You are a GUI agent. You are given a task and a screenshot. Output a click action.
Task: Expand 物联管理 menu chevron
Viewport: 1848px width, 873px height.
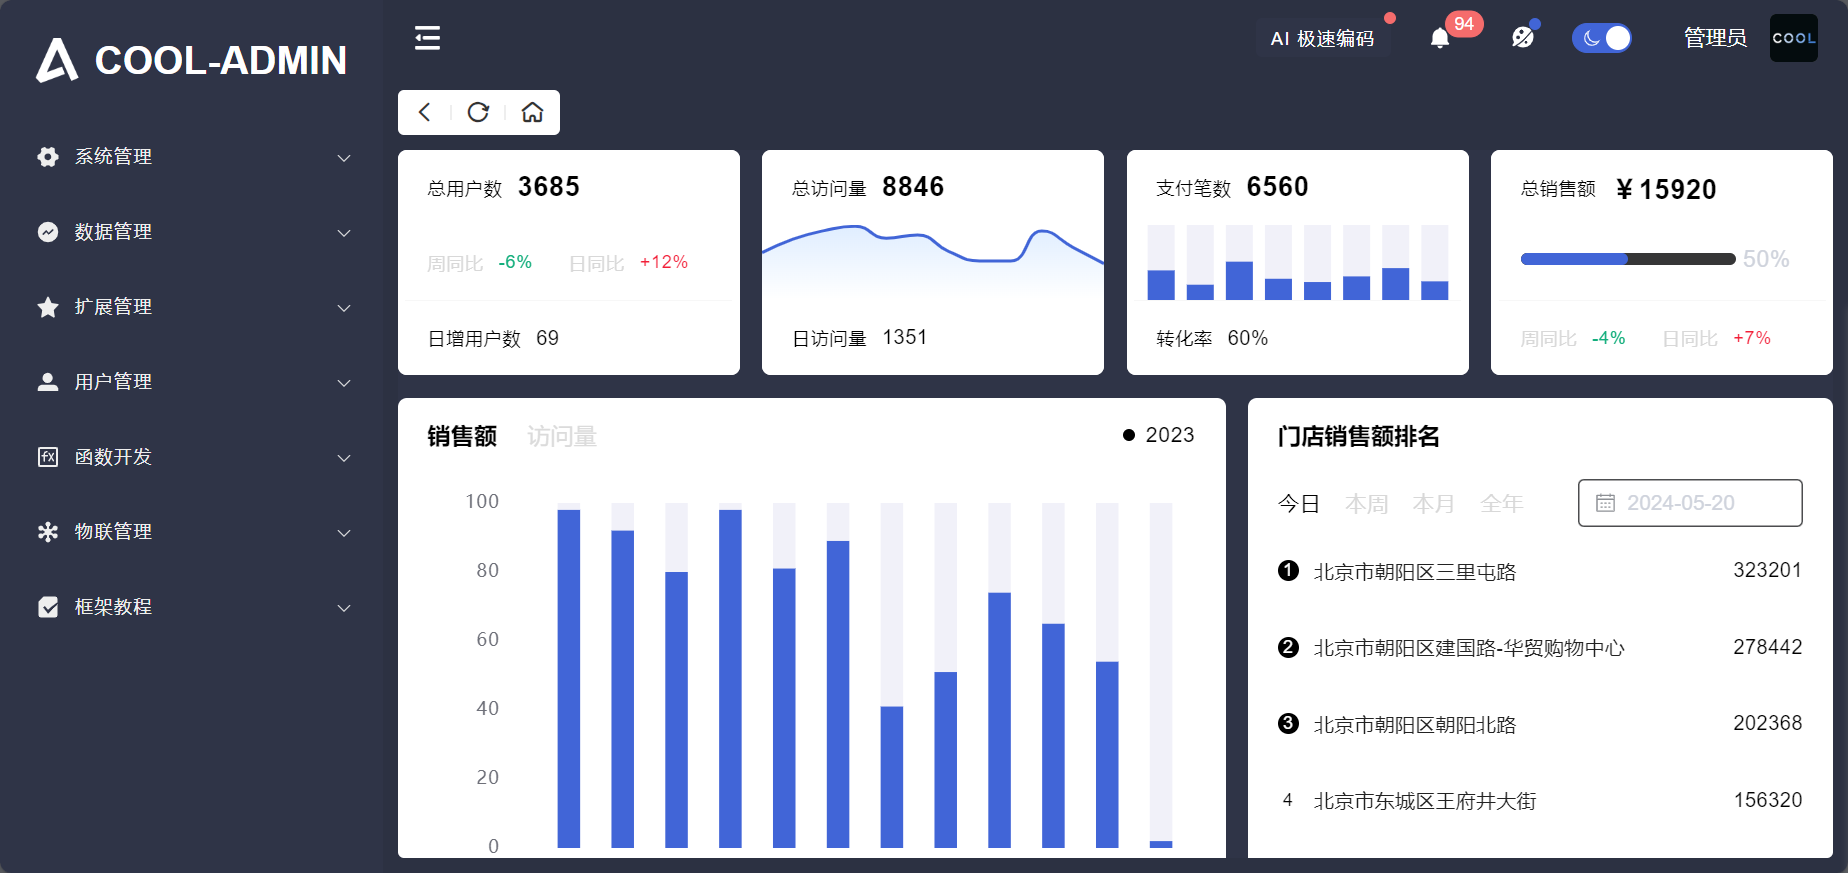(344, 533)
